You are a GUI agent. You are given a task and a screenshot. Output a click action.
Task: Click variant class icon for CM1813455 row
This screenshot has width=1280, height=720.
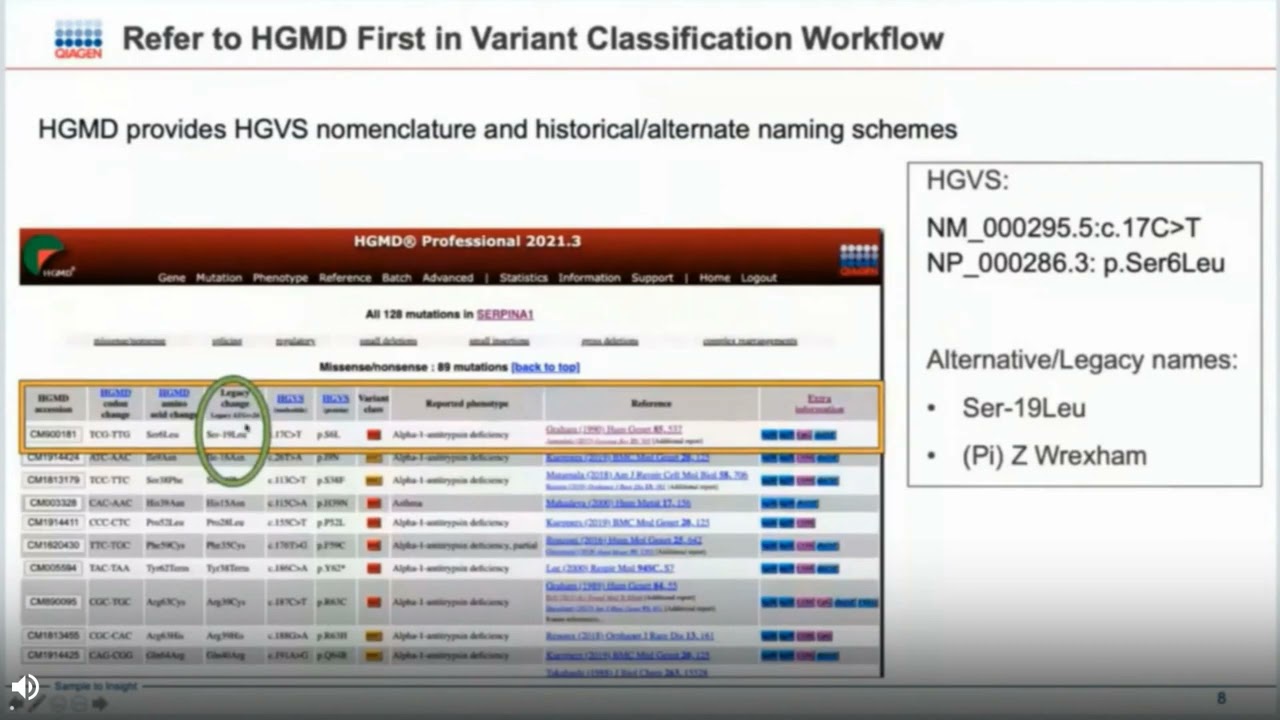point(373,636)
